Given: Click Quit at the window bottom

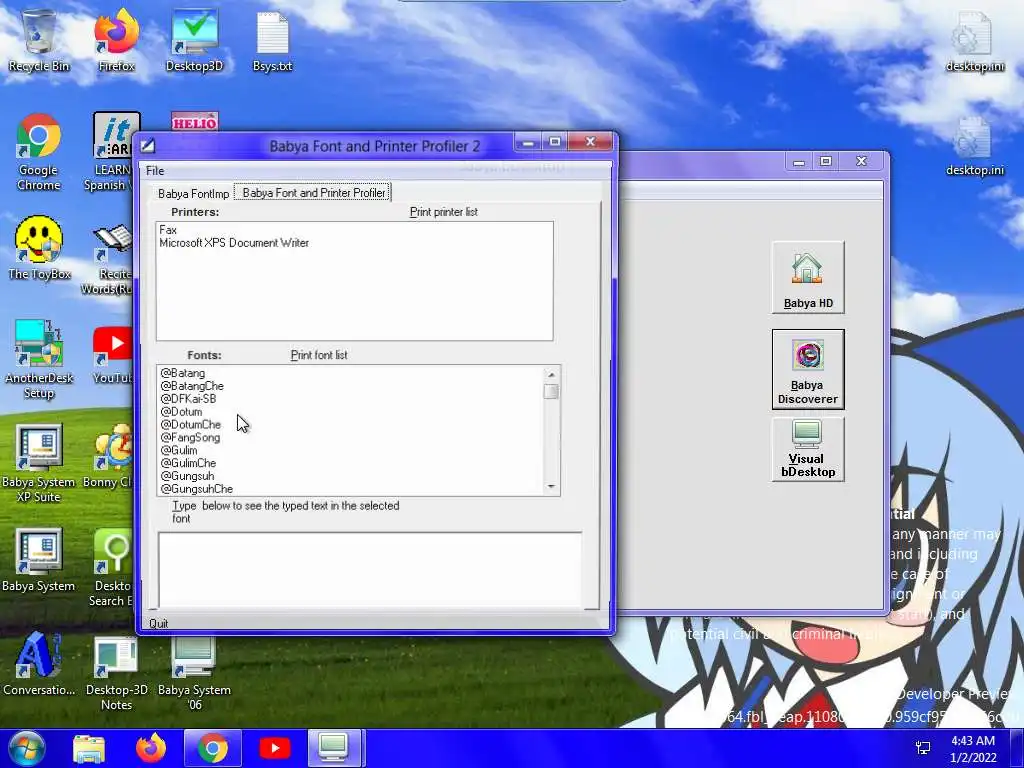Looking at the screenshot, I should (x=158, y=624).
